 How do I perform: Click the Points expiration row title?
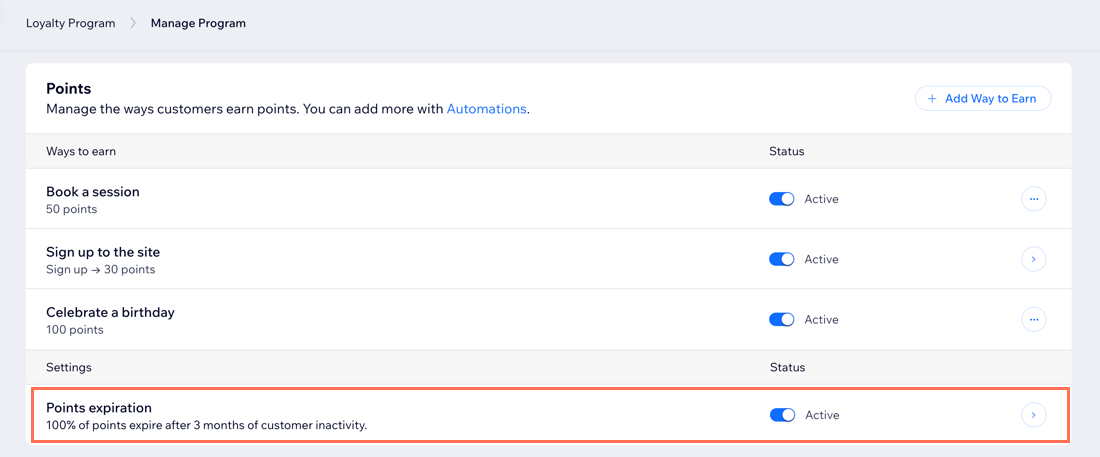pyautogui.click(x=99, y=407)
